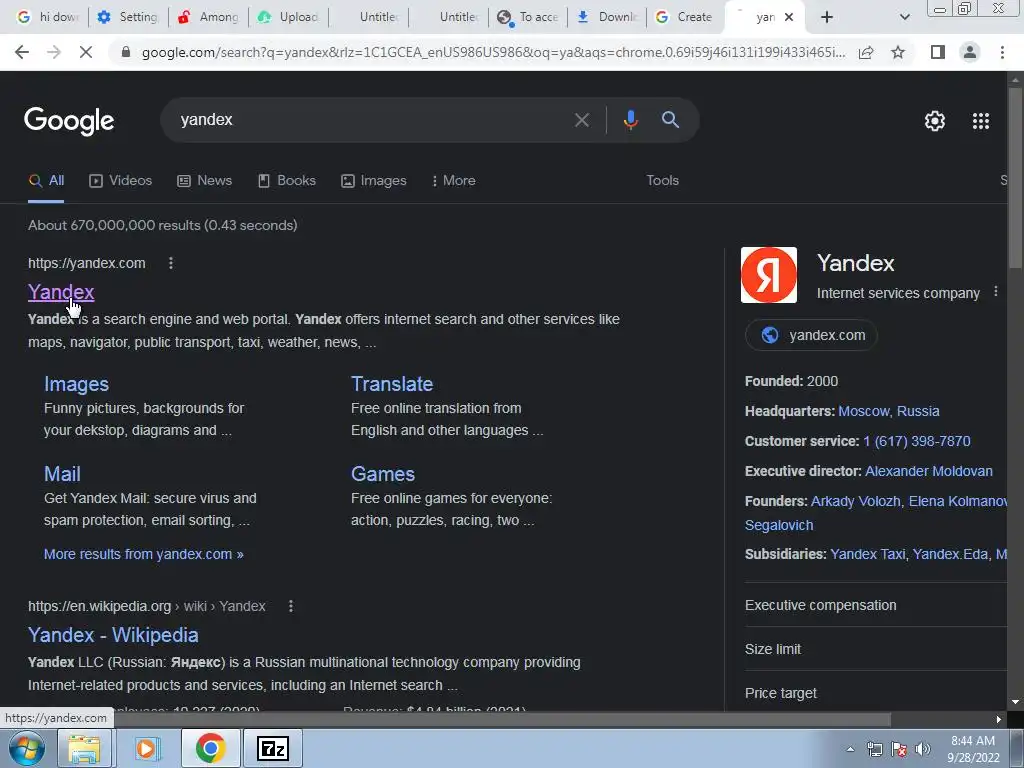Screen dimensions: 1024x768
Task: Close the current yandex search tab
Action: pos(789,17)
